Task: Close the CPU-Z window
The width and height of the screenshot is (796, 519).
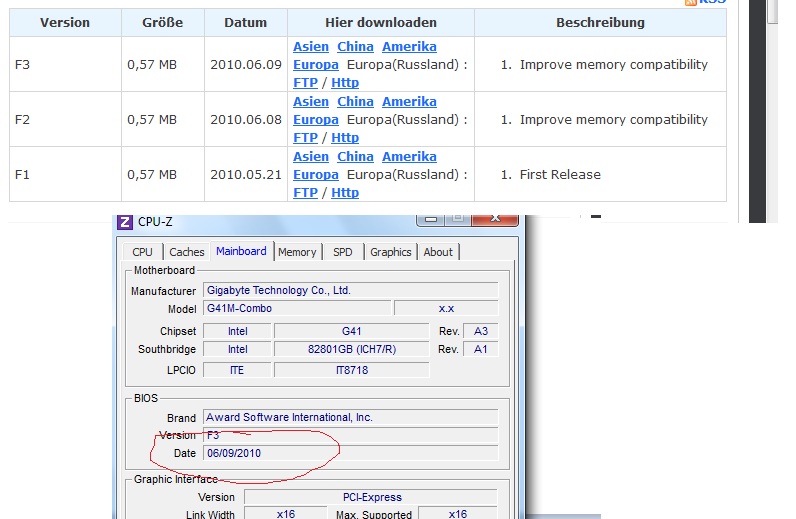Action: click(x=495, y=219)
